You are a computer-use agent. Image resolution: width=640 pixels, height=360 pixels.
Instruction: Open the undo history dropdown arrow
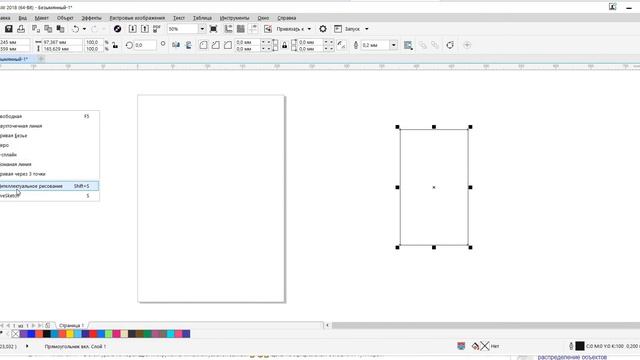84,29
